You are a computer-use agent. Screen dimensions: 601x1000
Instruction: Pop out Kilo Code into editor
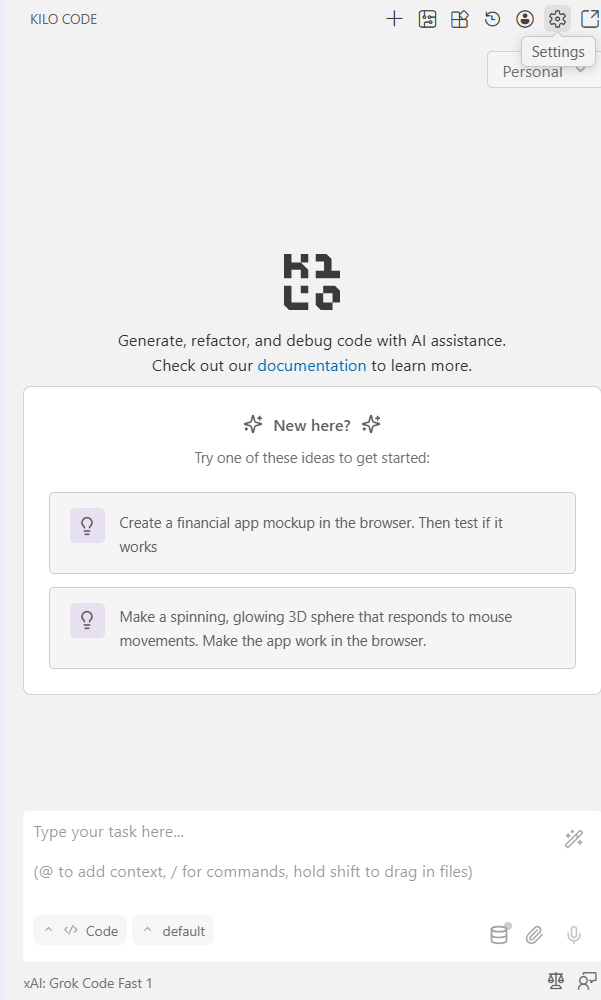[x=590, y=19]
